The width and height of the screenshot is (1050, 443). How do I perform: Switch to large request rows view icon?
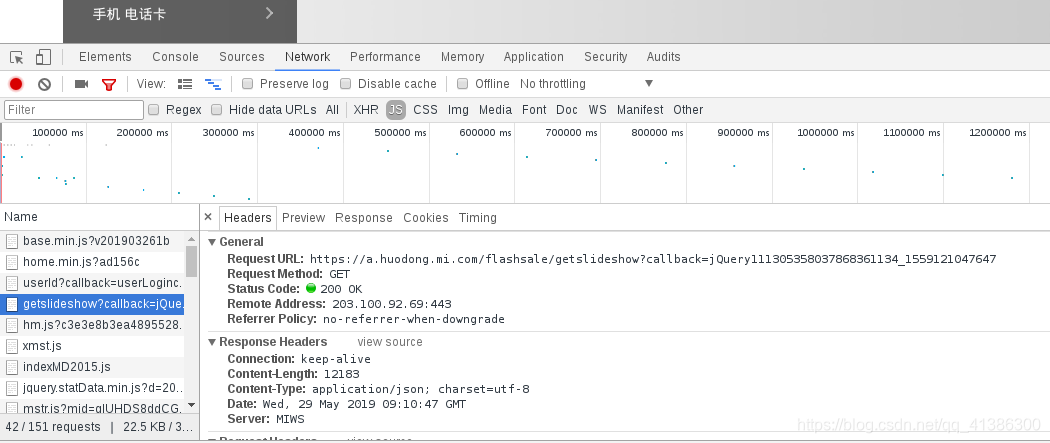click(185, 84)
